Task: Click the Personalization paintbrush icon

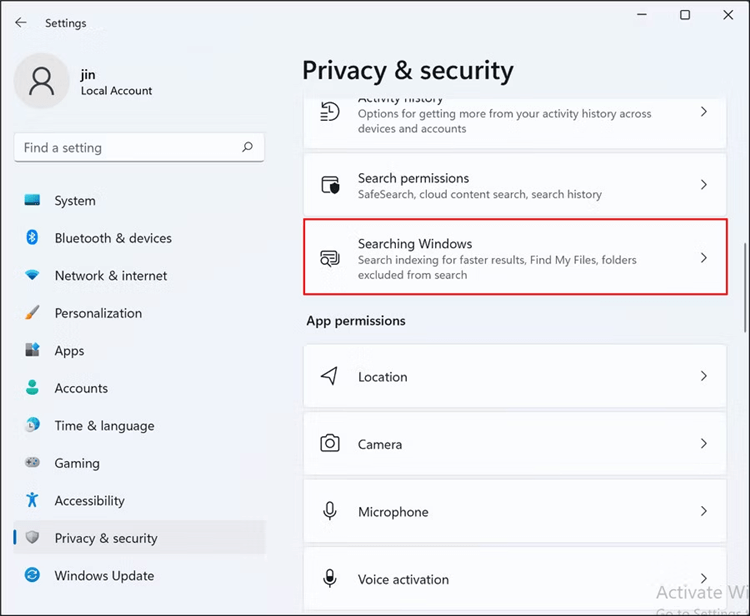Action: pyautogui.click(x=32, y=312)
